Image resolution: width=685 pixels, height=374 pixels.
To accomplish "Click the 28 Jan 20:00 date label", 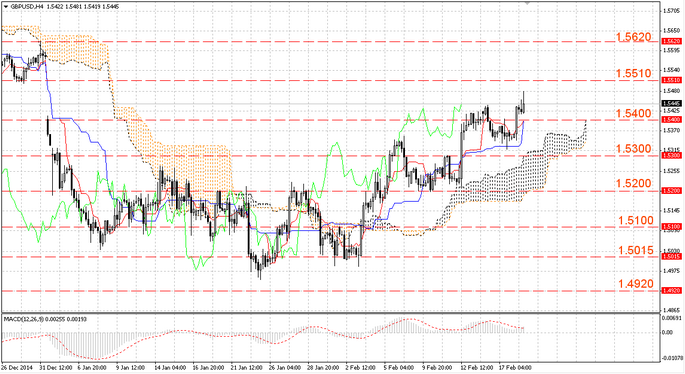I will (323, 367).
